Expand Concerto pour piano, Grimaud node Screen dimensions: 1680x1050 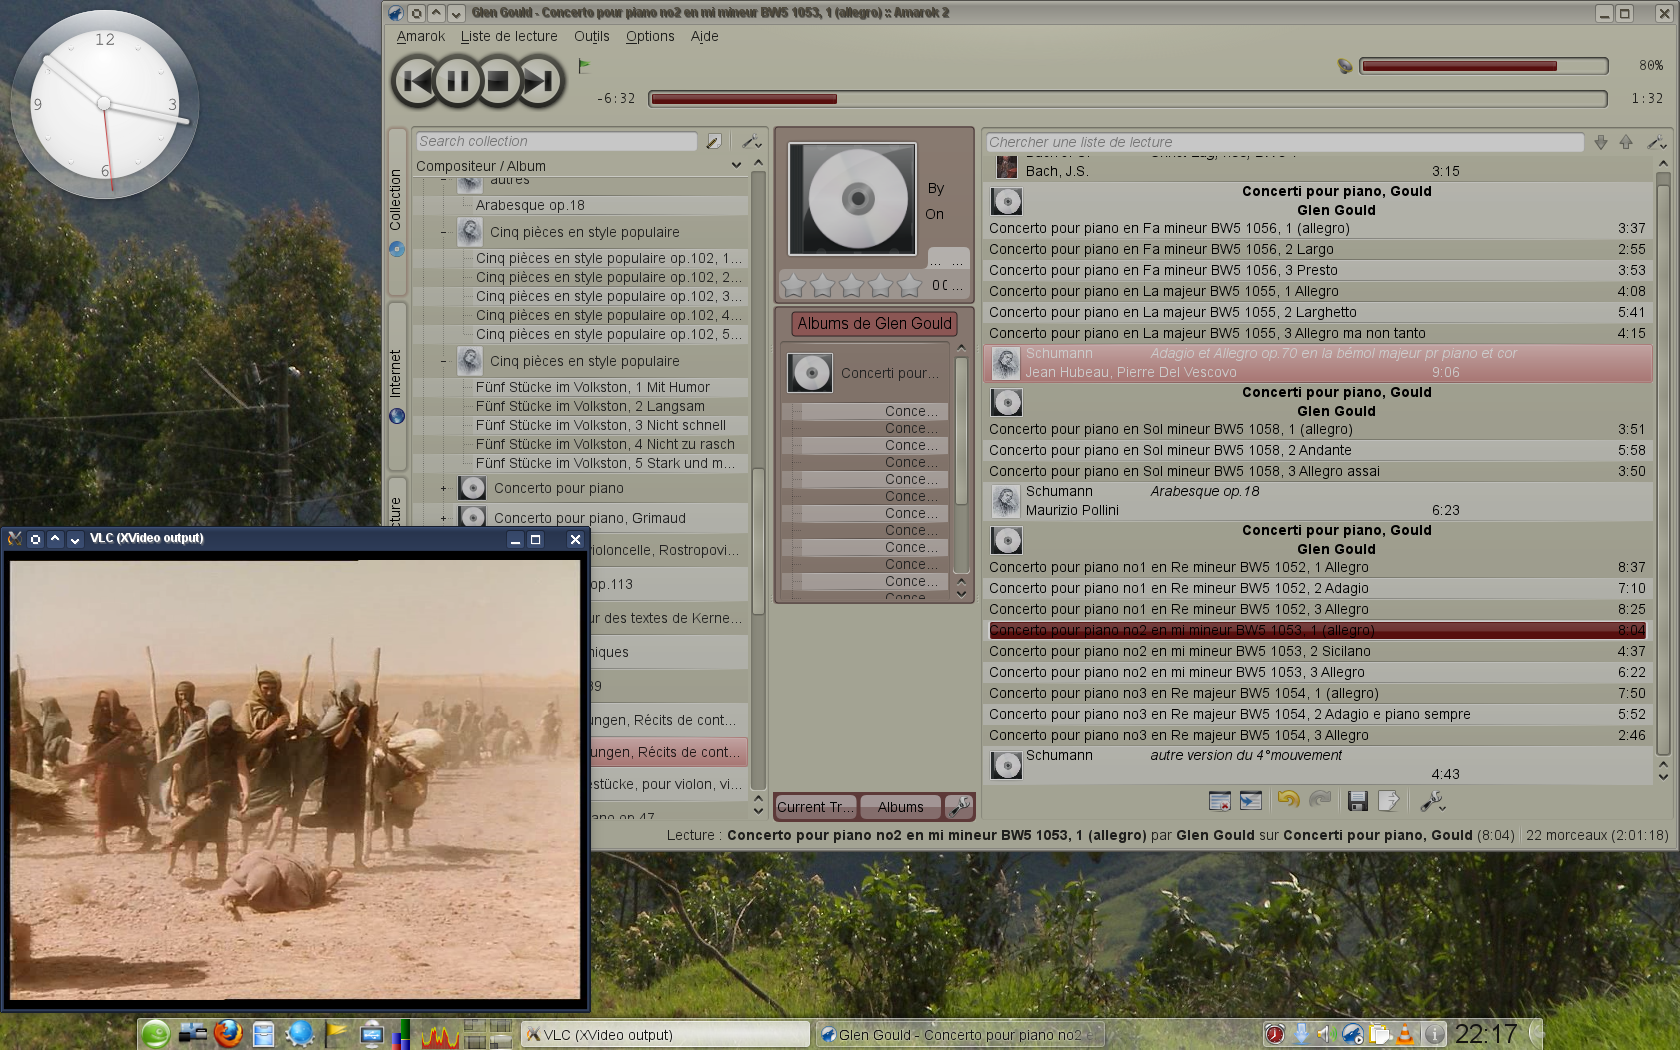(444, 518)
